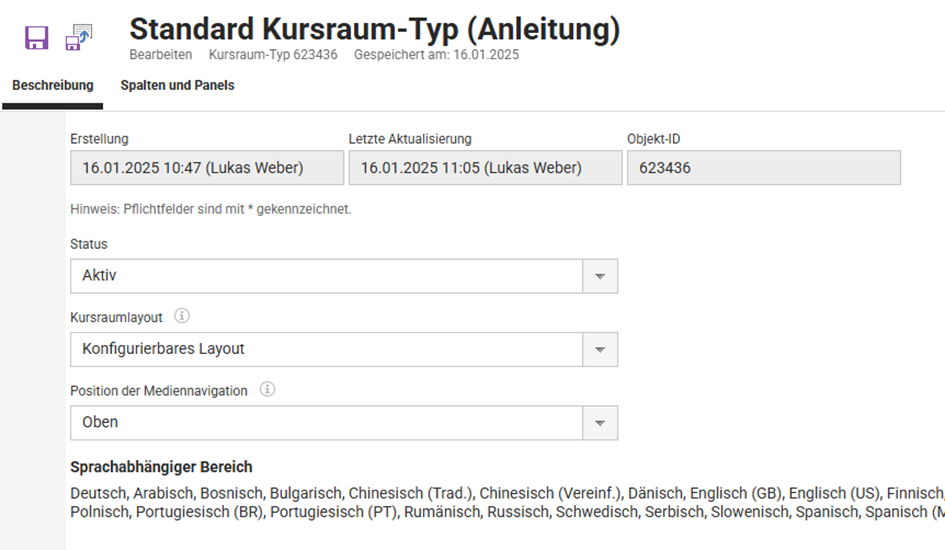Image resolution: width=945 pixels, height=550 pixels.
Task: Click the purple save disk icon
Action: (37, 38)
